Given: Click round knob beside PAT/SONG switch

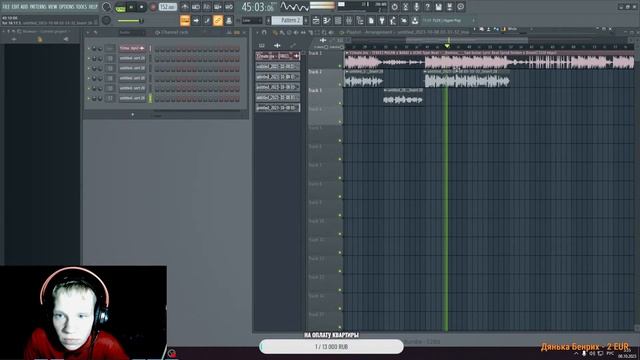Looking at the screenshot, I should point(107,7).
